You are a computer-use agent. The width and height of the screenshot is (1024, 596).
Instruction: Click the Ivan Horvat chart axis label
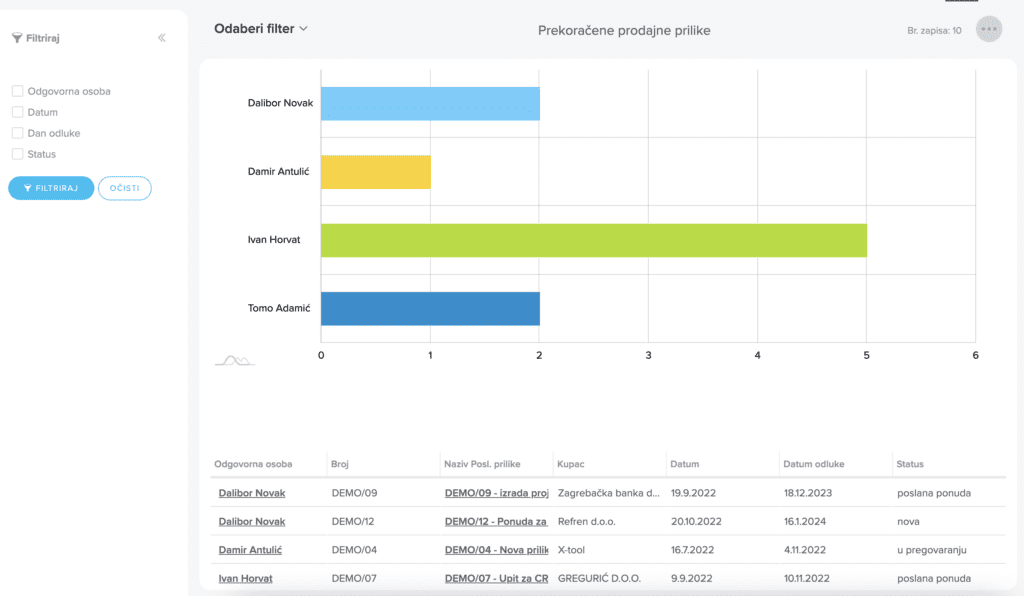point(274,240)
